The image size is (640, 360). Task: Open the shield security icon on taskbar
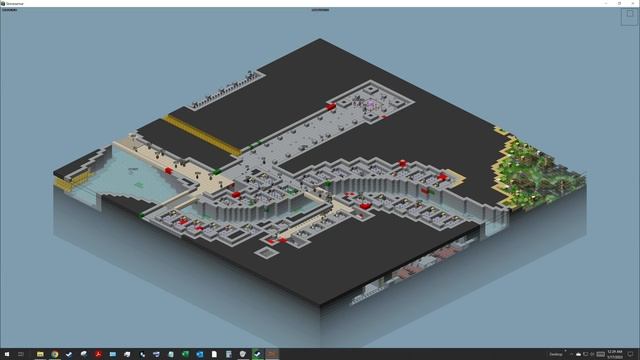point(243,354)
